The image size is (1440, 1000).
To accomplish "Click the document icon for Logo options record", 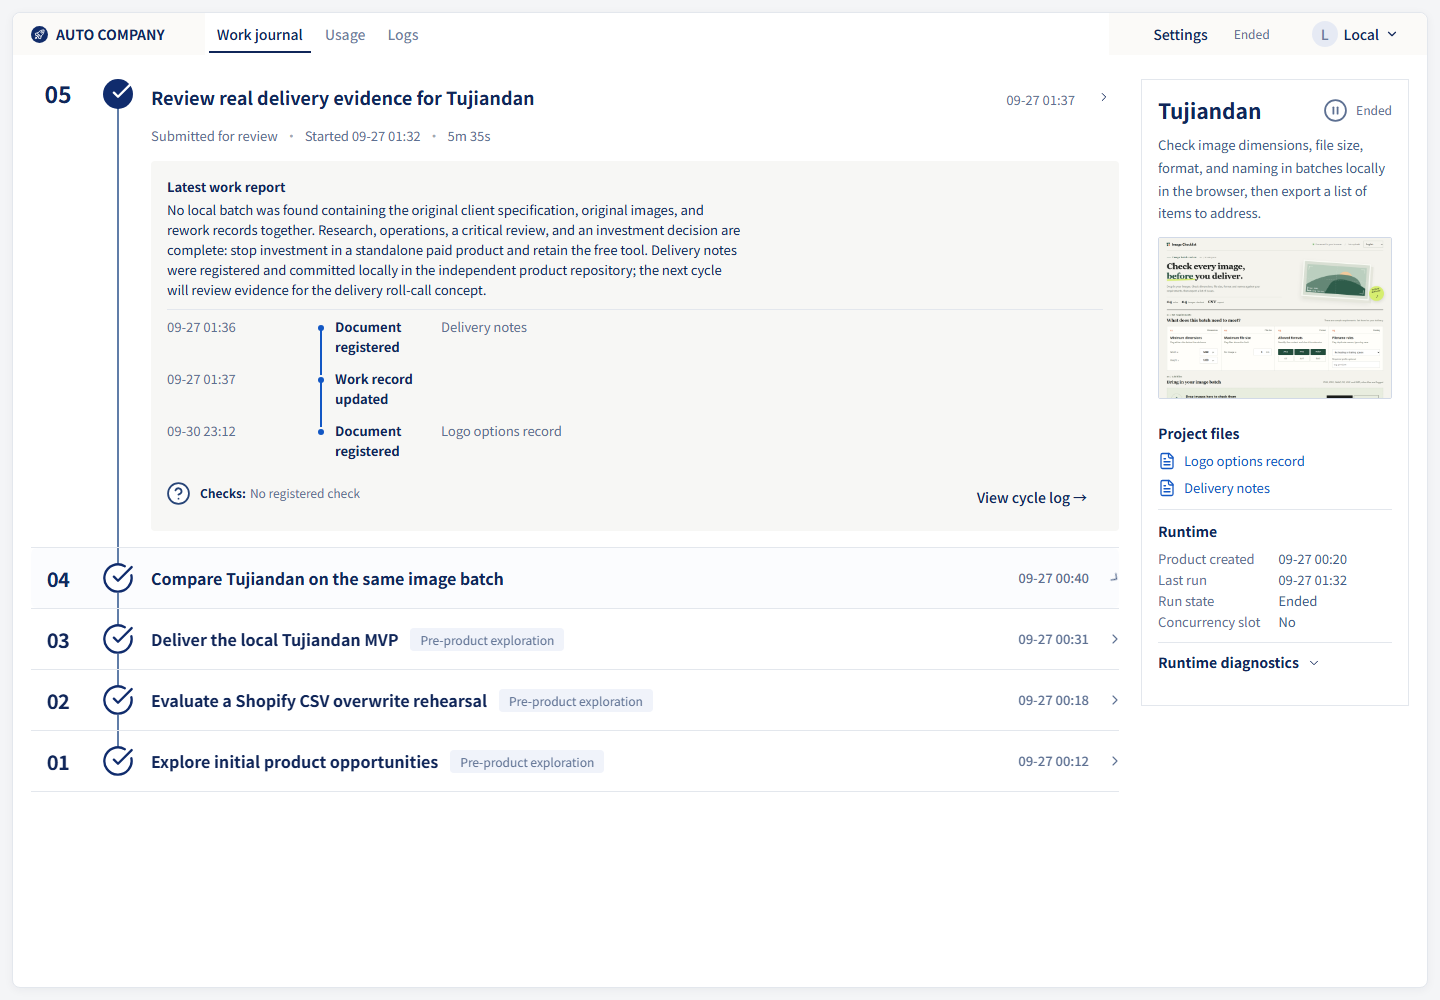I will click(x=1167, y=461).
